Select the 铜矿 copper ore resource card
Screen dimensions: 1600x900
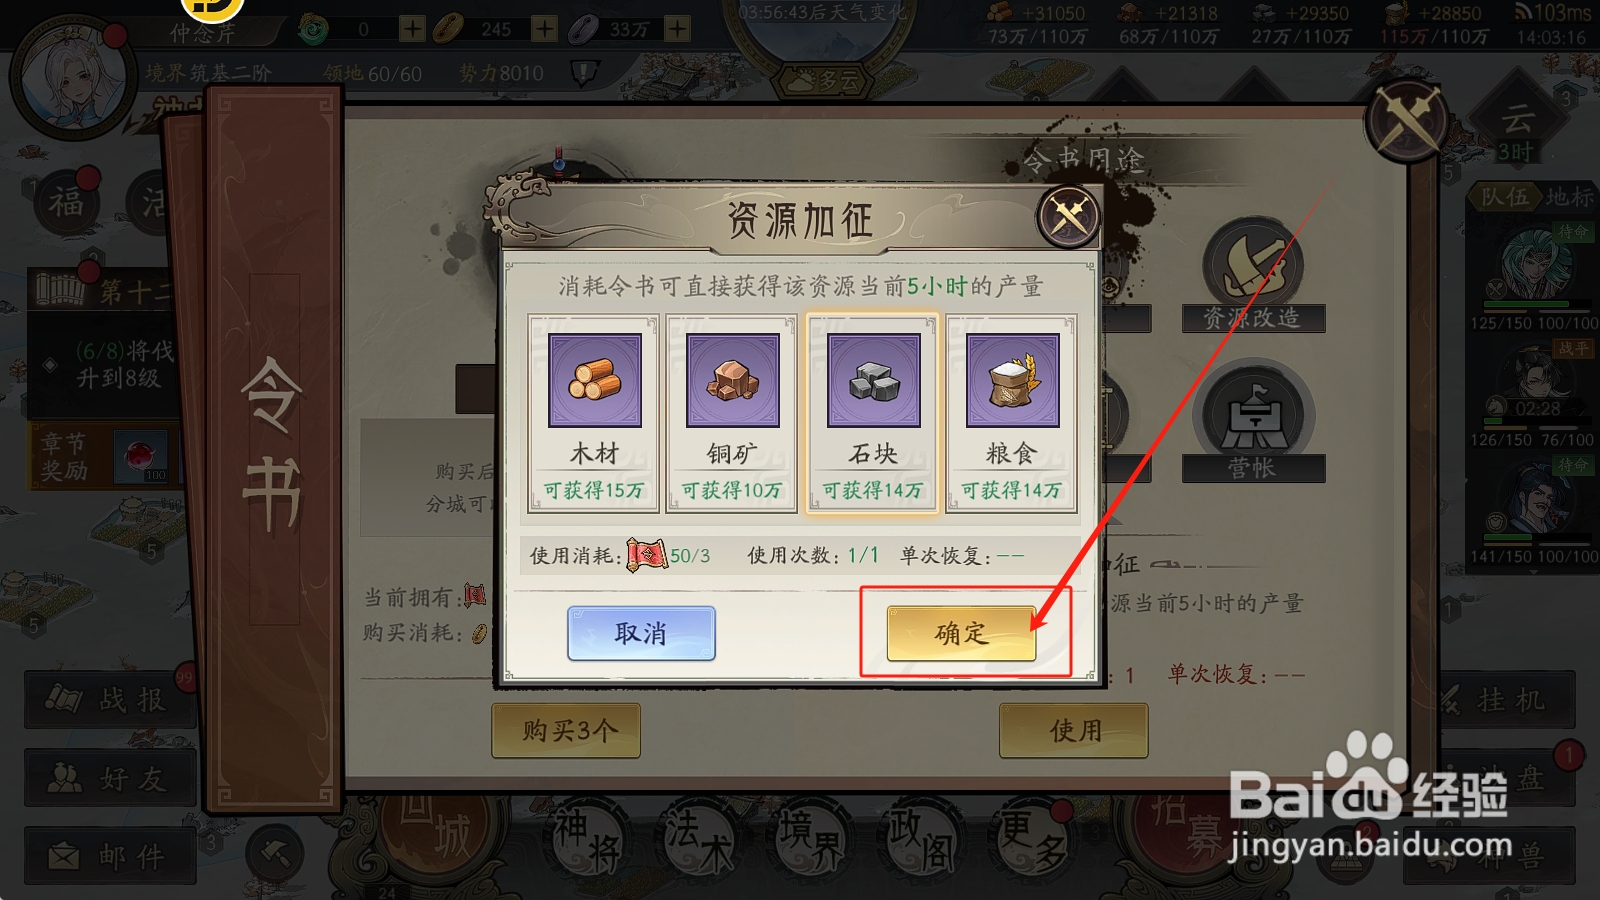(x=732, y=414)
